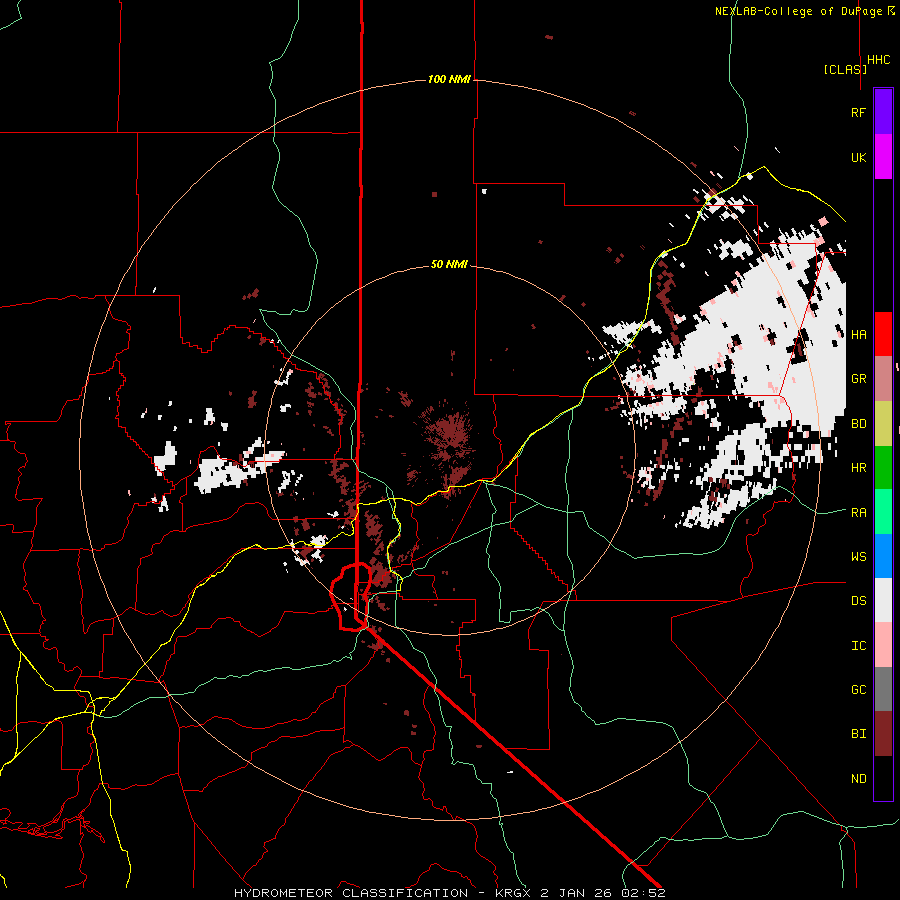This screenshot has width=900, height=900.
Task: Click the GC legend label
Action: 858,690
